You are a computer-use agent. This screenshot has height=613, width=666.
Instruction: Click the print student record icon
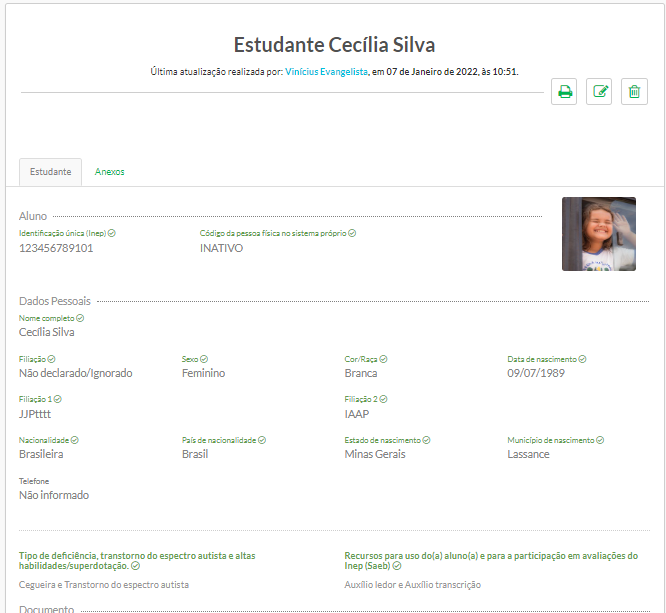pos(564,92)
